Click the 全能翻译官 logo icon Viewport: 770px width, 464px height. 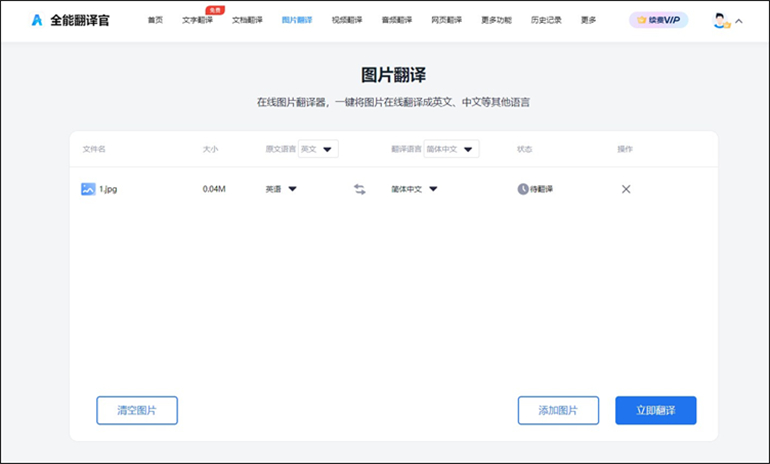tap(37, 20)
